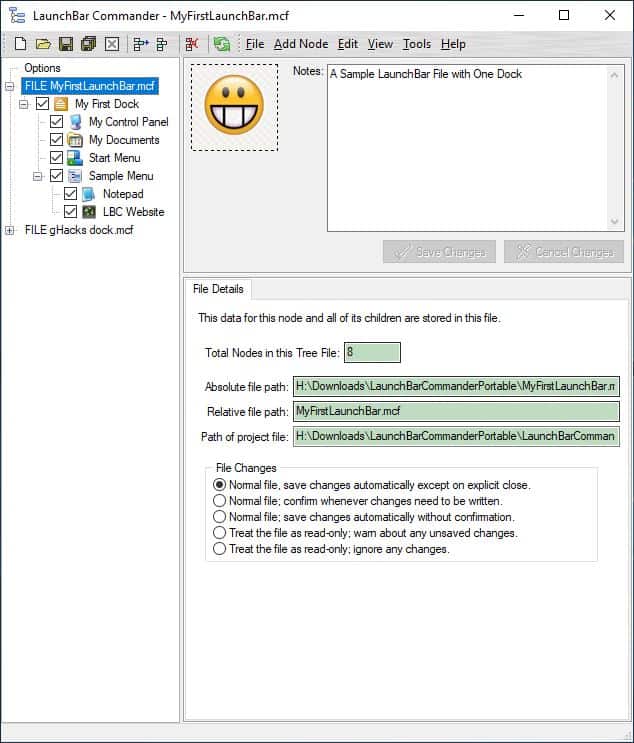Click the Total Nodes in this Tree File field

pyautogui.click(x=372, y=353)
